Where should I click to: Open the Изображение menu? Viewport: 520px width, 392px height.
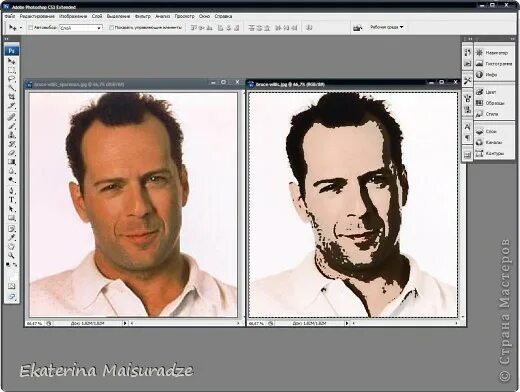pos(73,16)
